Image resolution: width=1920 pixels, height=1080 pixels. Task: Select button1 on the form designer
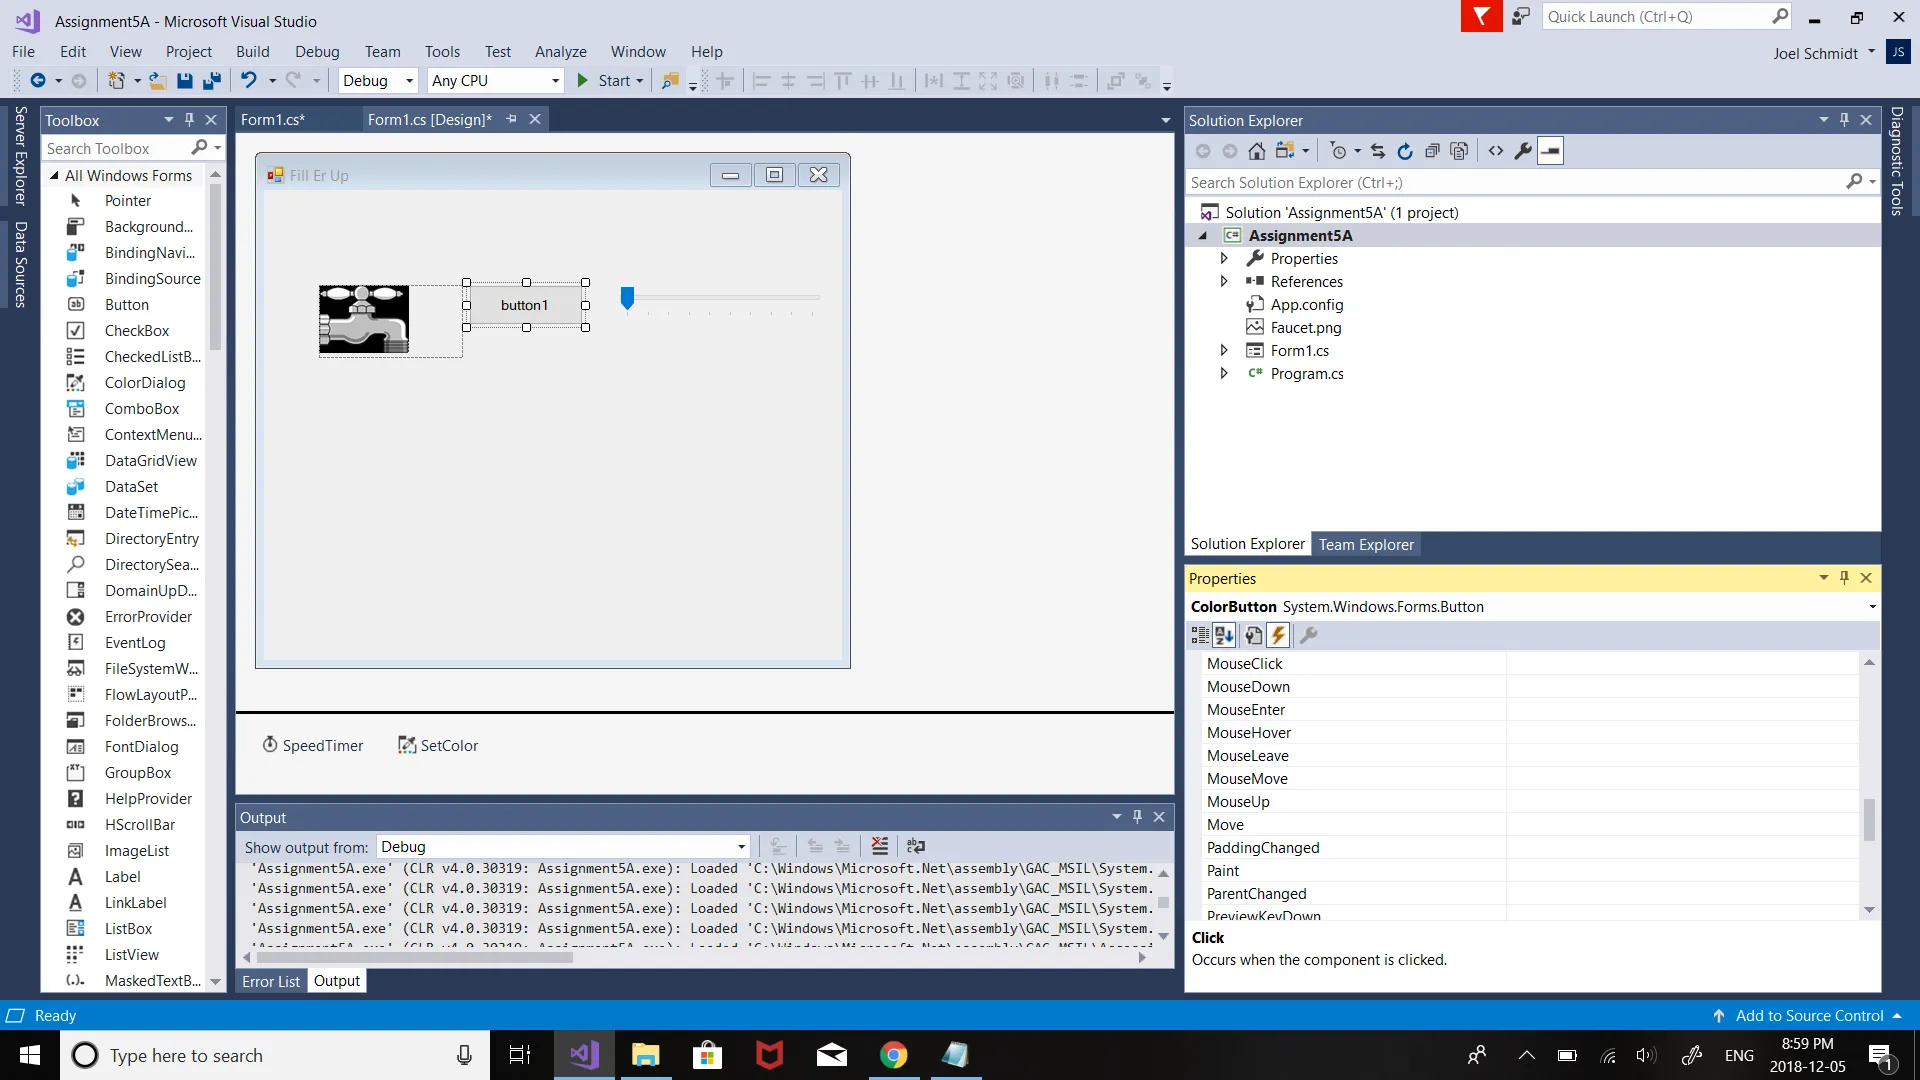pyautogui.click(x=525, y=305)
